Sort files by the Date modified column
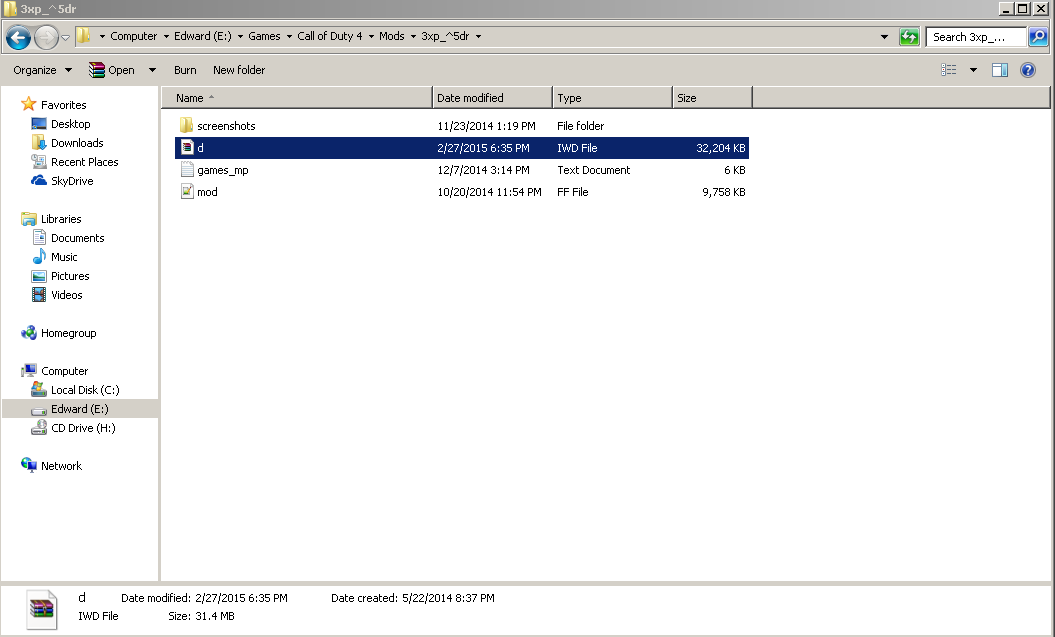 [x=470, y=98]
